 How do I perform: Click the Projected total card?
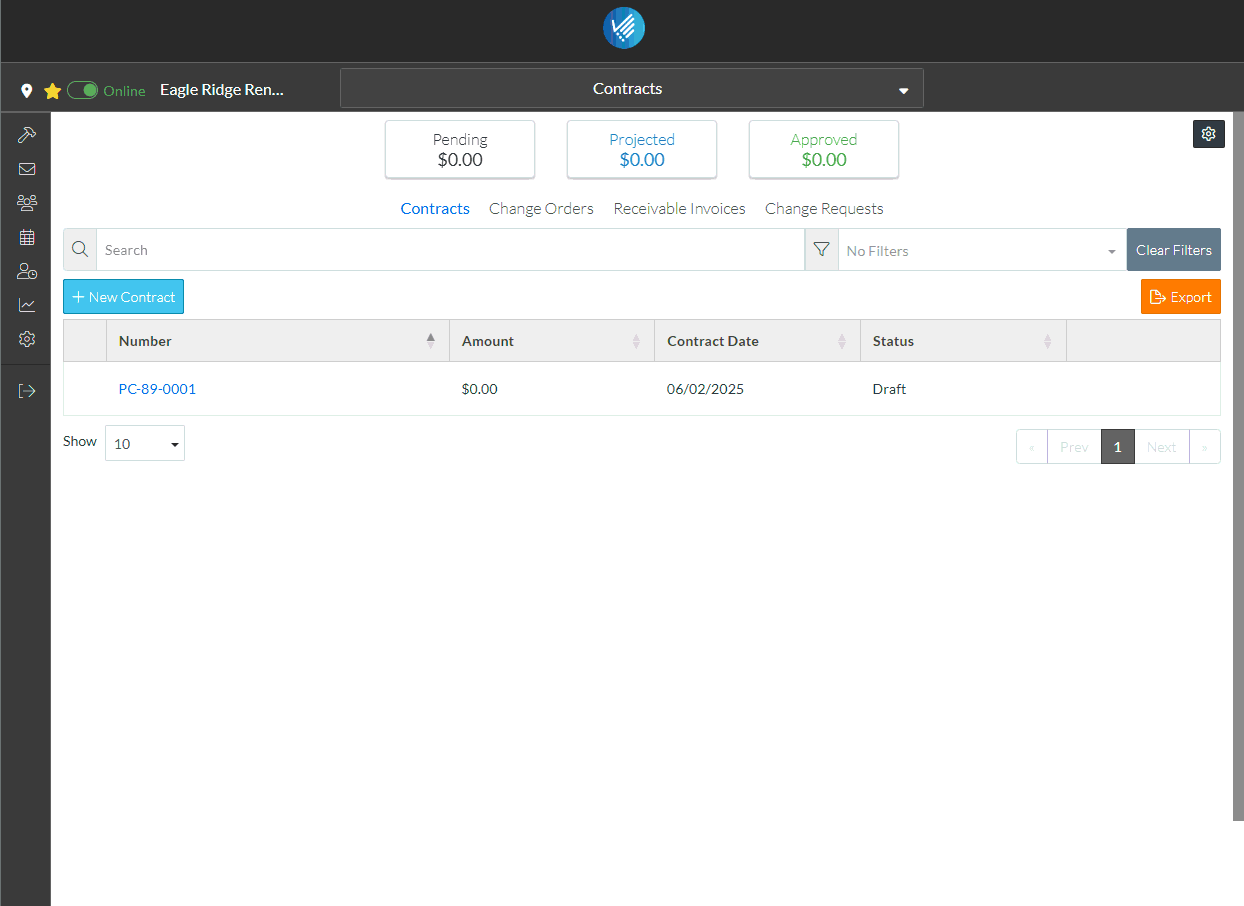point(642,150)
